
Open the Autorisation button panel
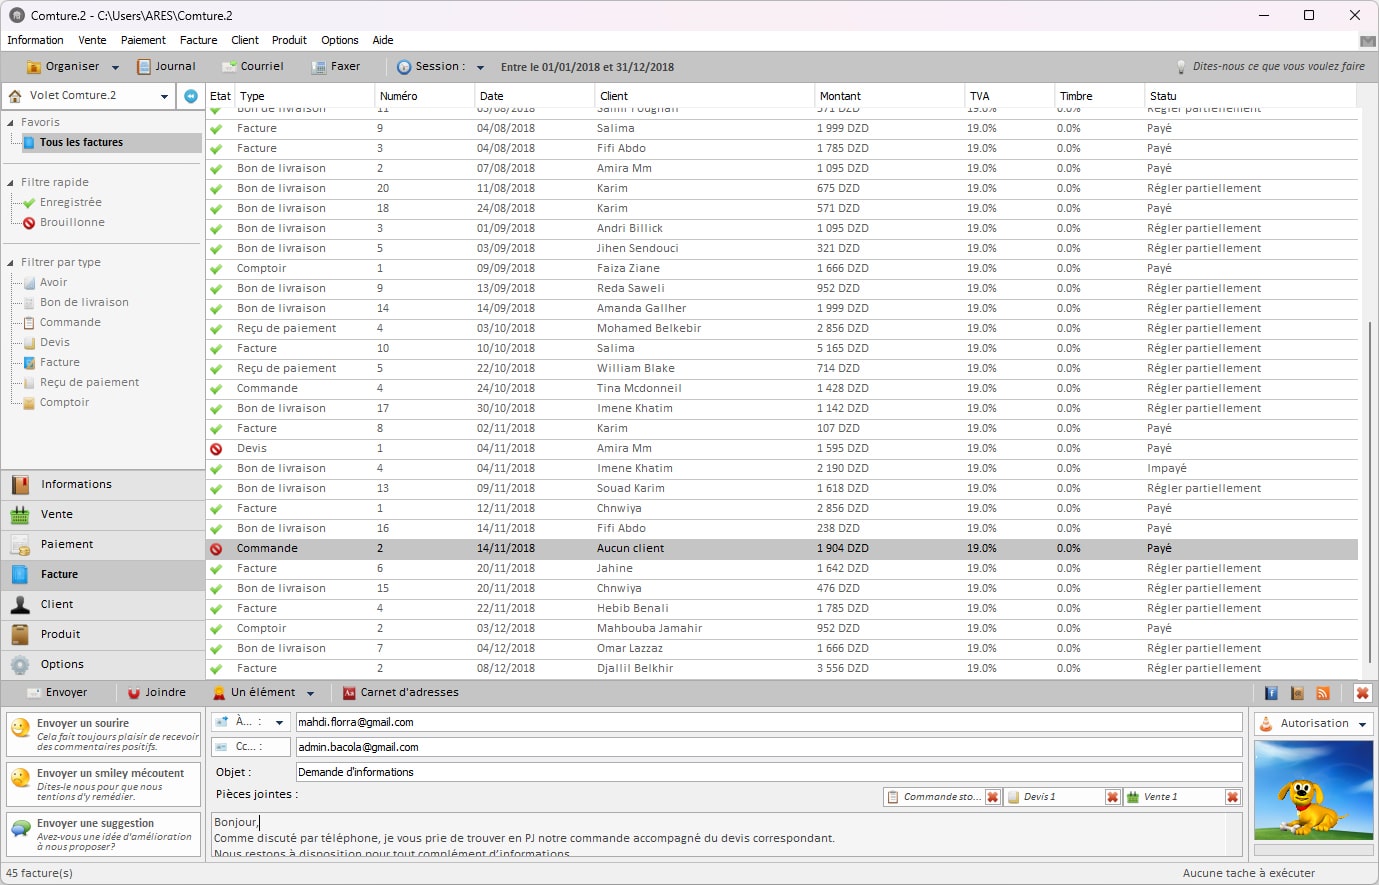(x=1311, y=723)
